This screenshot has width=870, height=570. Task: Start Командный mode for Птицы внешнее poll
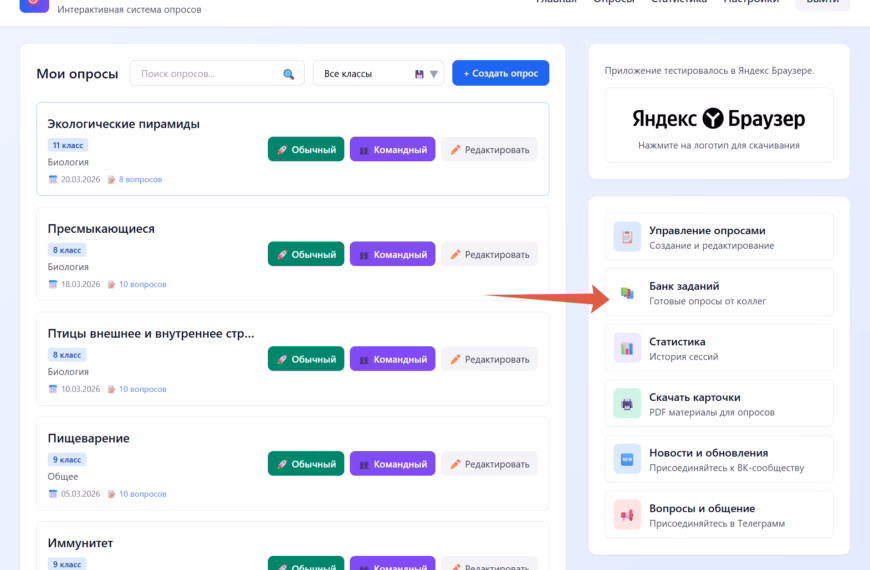[x=392, y=359]
